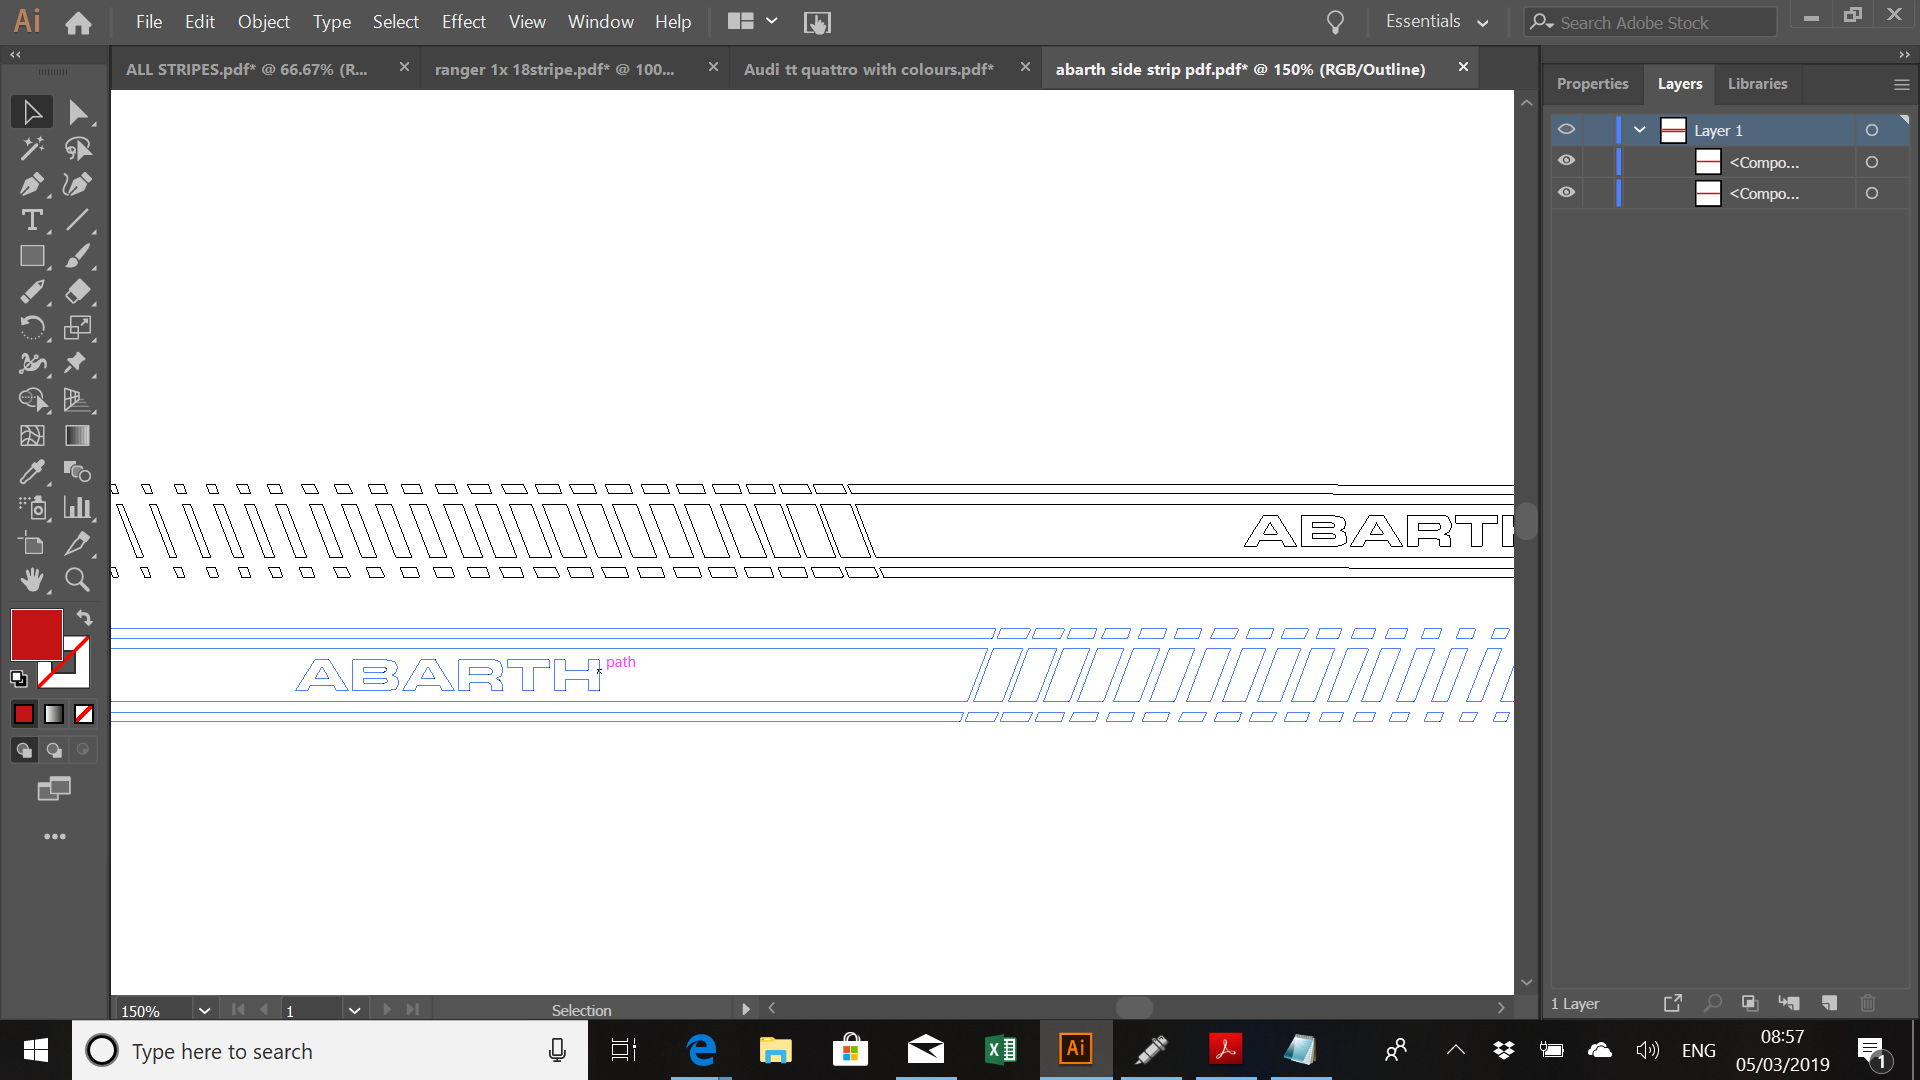This screenshot has height=1080, width=1920.
Task: Switch to ALL STRIPES.pdf document tab
Action: [247, 69]
